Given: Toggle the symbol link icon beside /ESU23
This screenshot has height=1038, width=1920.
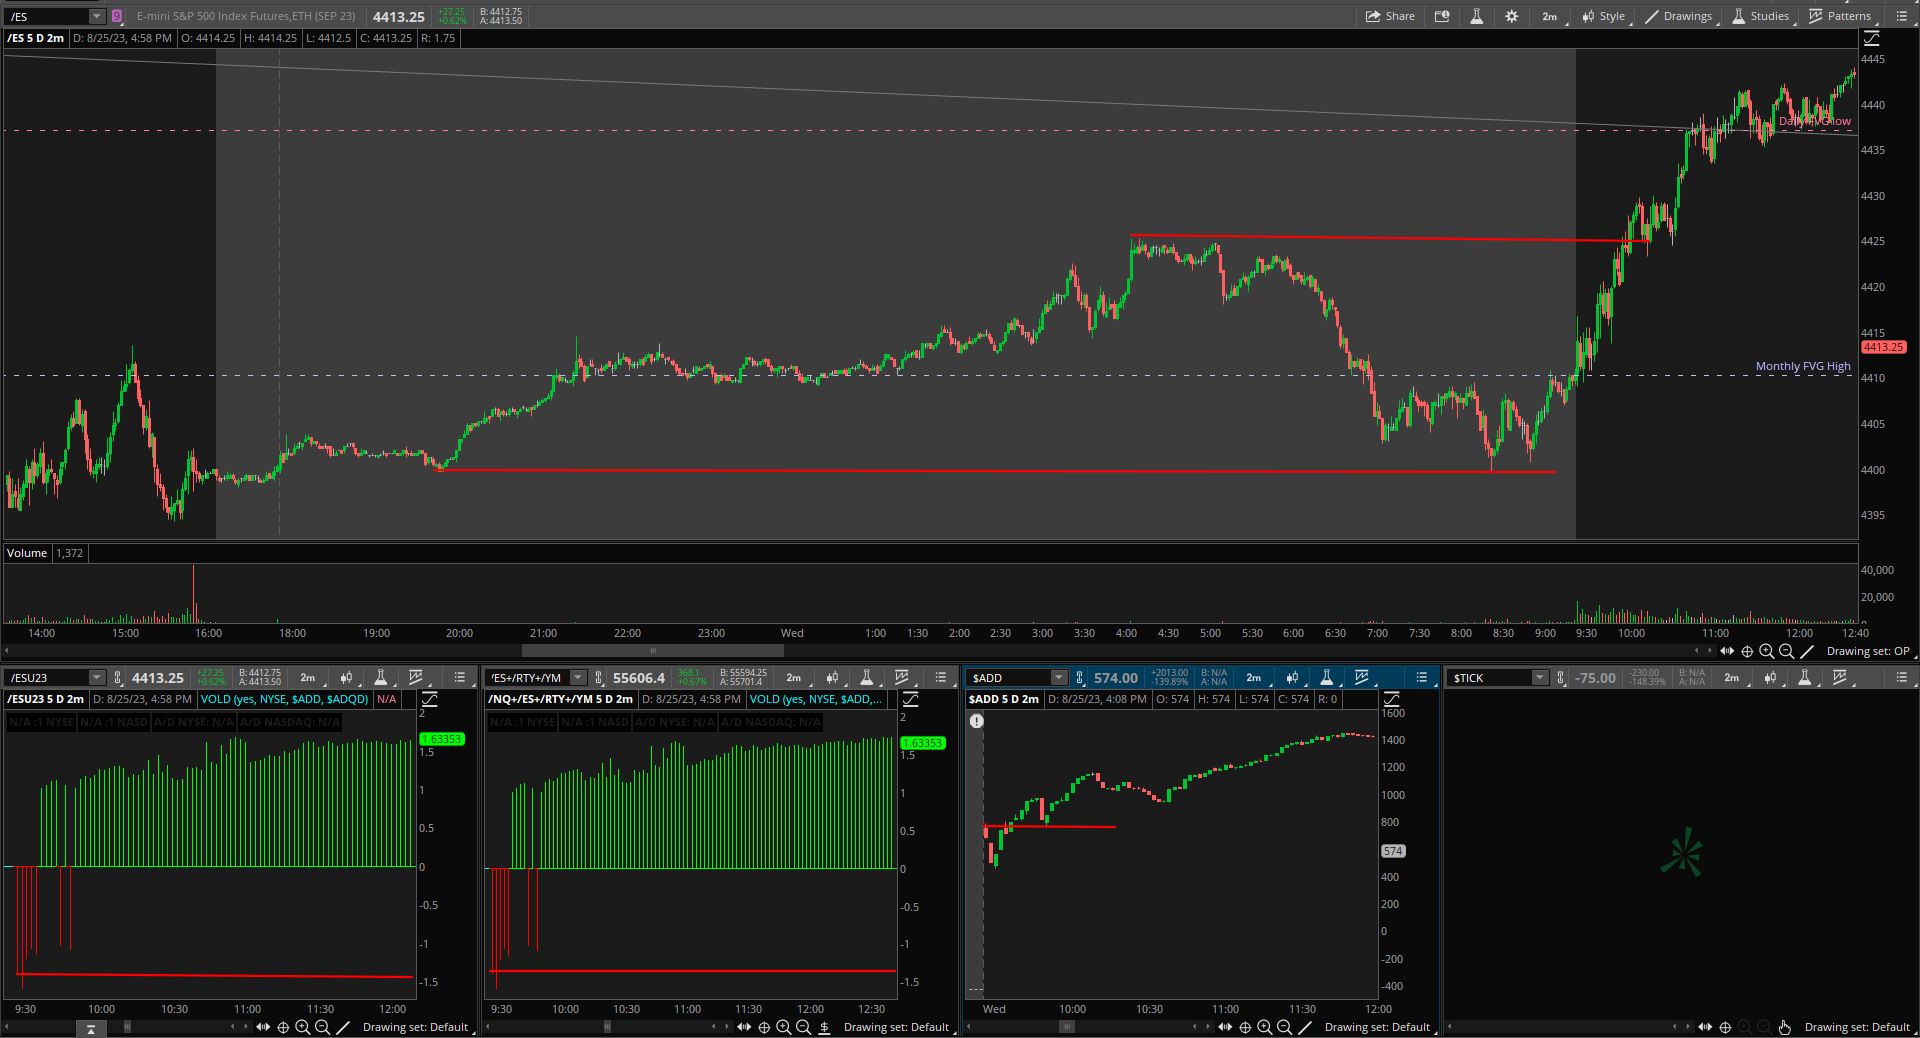Looking at the screenshot, I should [x=118, y=678].
